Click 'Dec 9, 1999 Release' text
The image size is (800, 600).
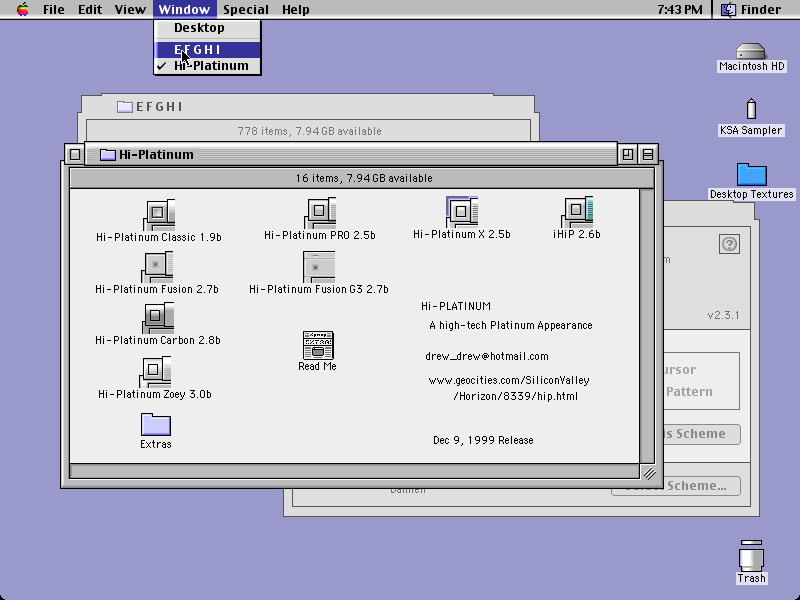point(483,440)
